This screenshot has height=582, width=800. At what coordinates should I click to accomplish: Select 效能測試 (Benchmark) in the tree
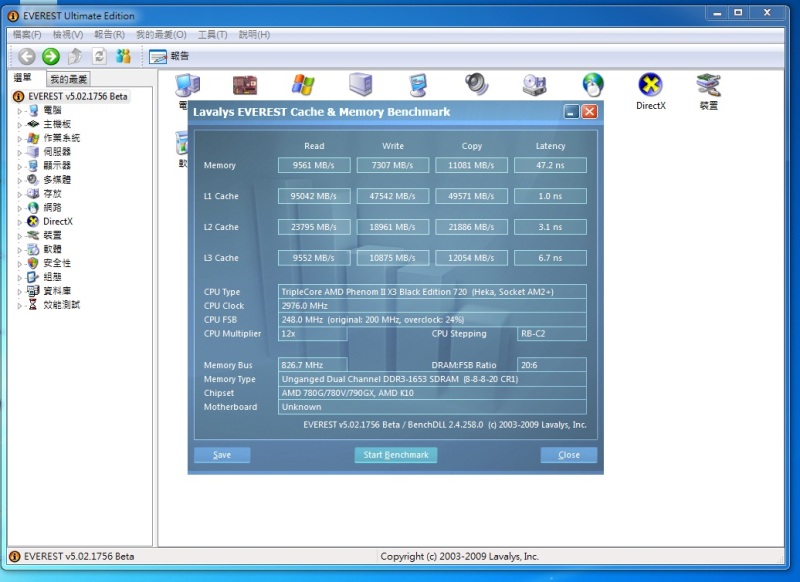point(62,305)
